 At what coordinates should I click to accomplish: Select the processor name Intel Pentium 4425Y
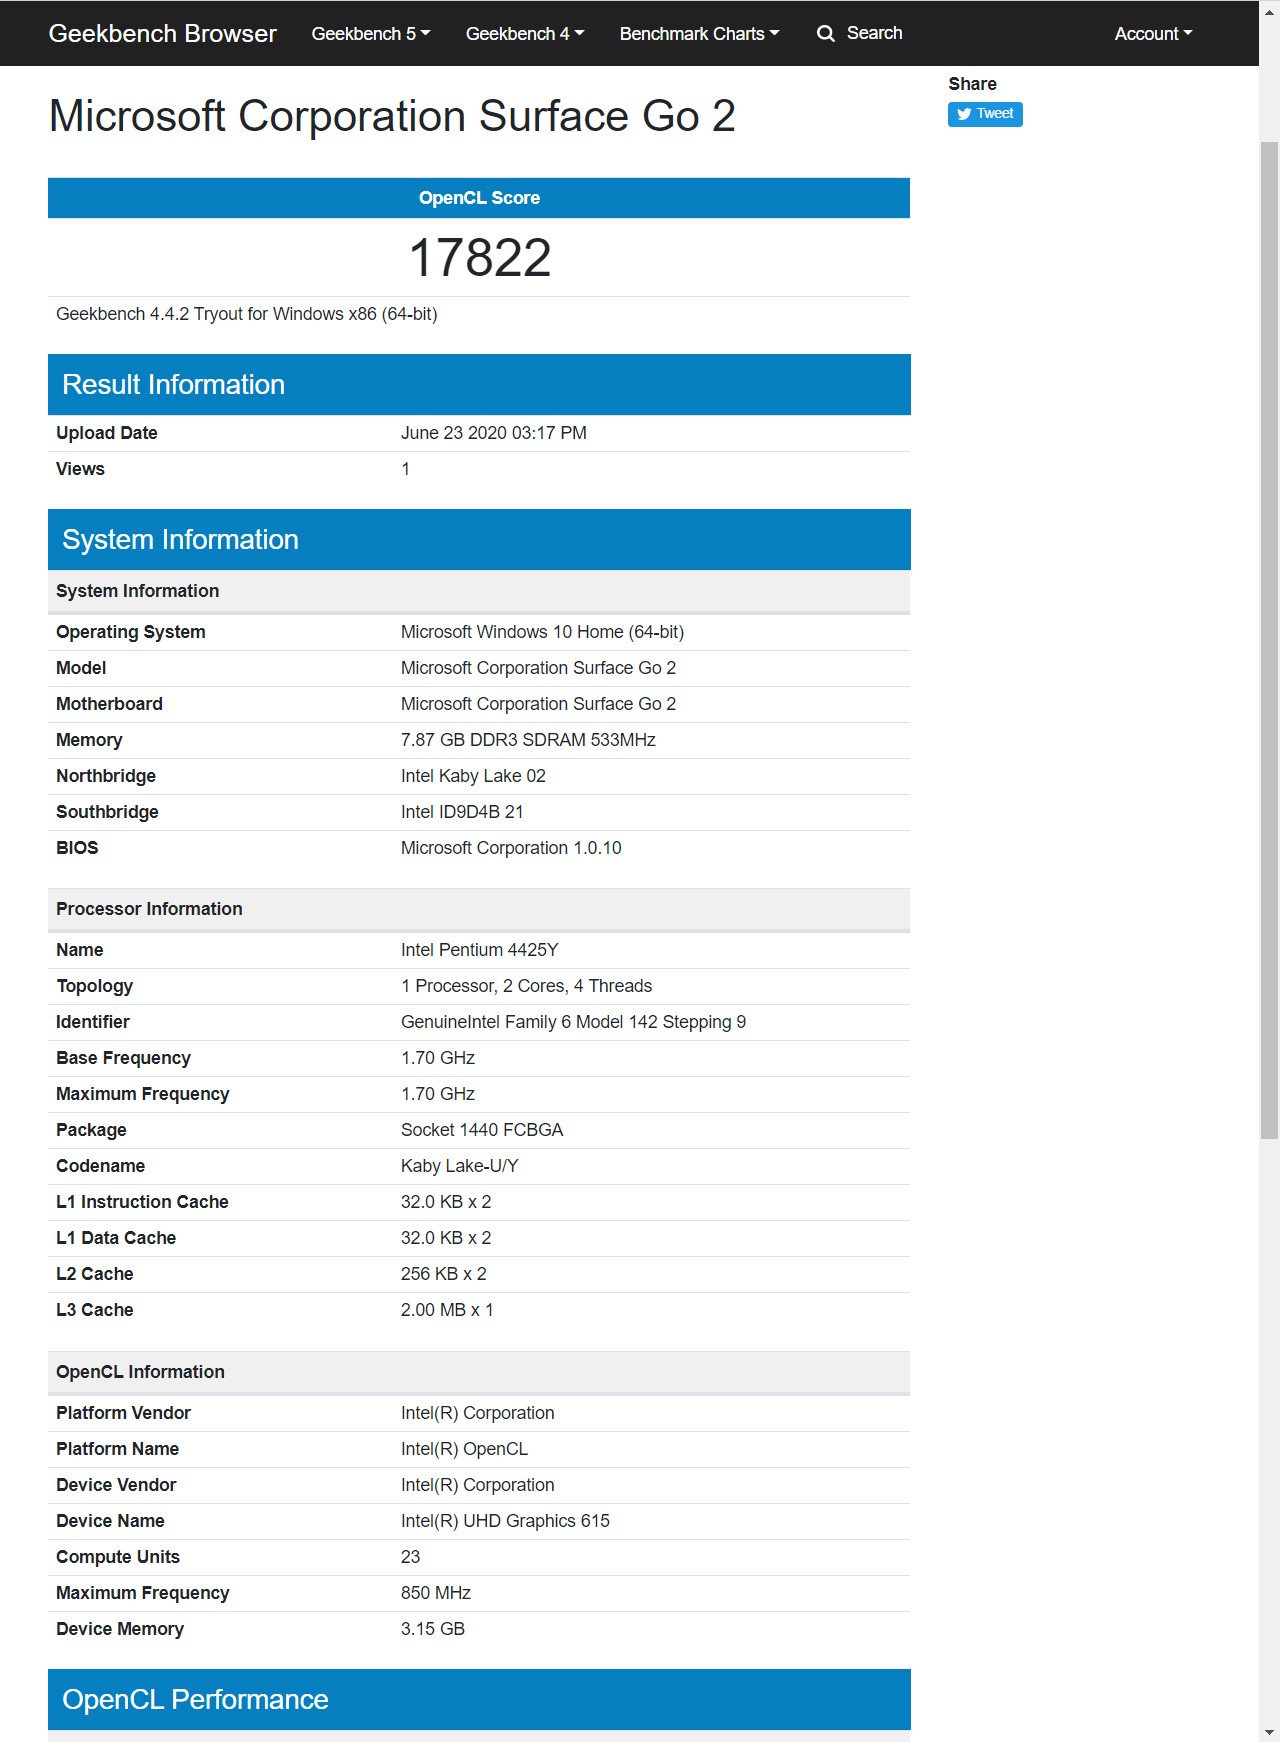(479, 950)
